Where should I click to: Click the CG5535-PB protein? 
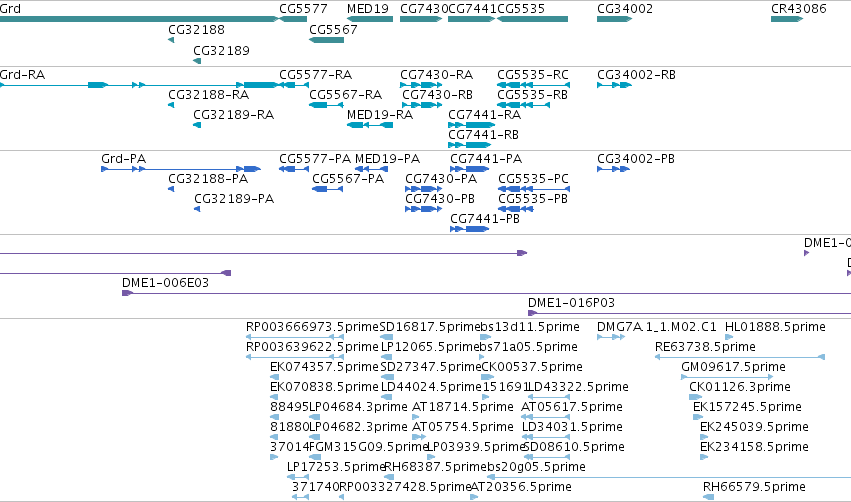[516, 209]
